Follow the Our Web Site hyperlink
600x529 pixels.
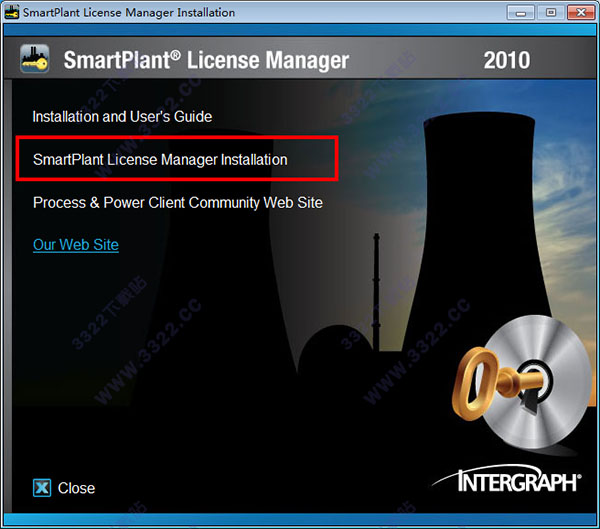(x=76, y=245)
